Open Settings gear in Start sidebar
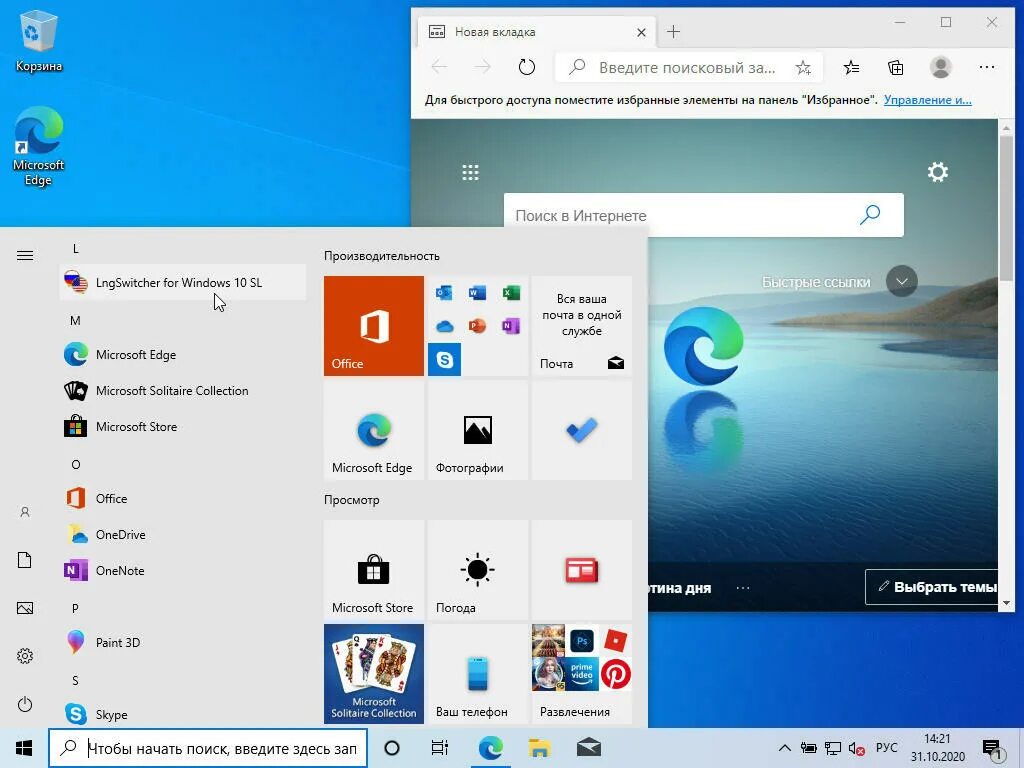This screenshot has height=768, width=1024. point(25,656)
